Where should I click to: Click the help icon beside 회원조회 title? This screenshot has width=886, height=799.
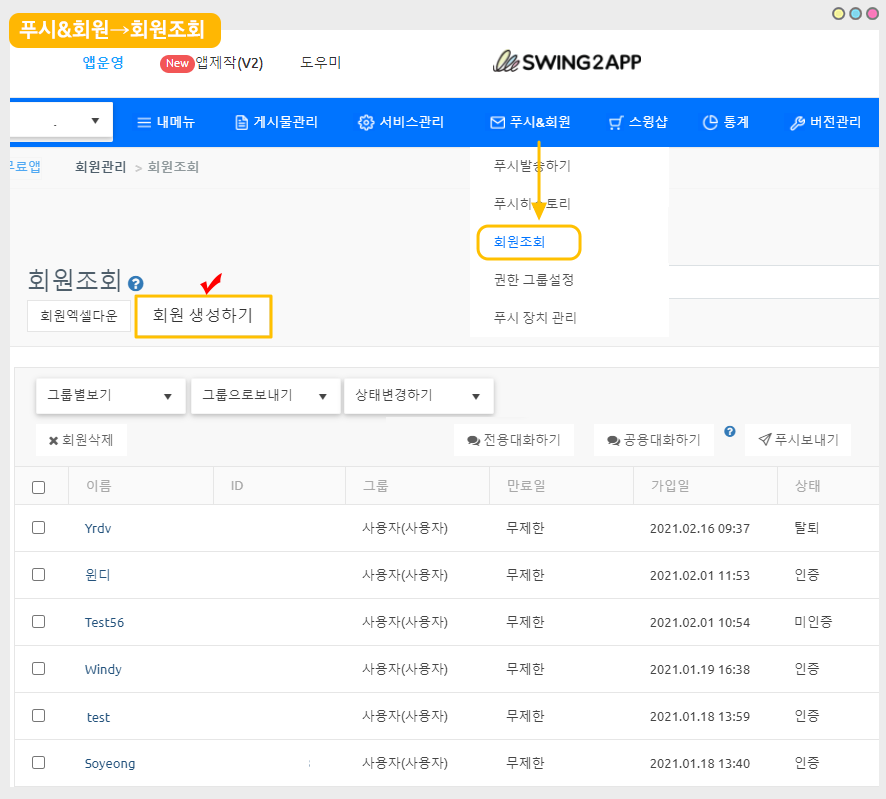click(136, 284)
